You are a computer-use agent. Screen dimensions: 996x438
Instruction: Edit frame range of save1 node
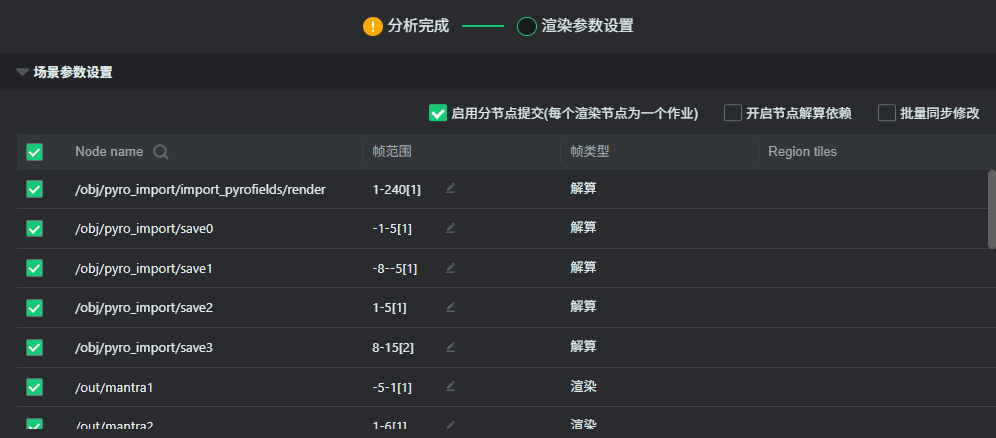click(451, 268)
